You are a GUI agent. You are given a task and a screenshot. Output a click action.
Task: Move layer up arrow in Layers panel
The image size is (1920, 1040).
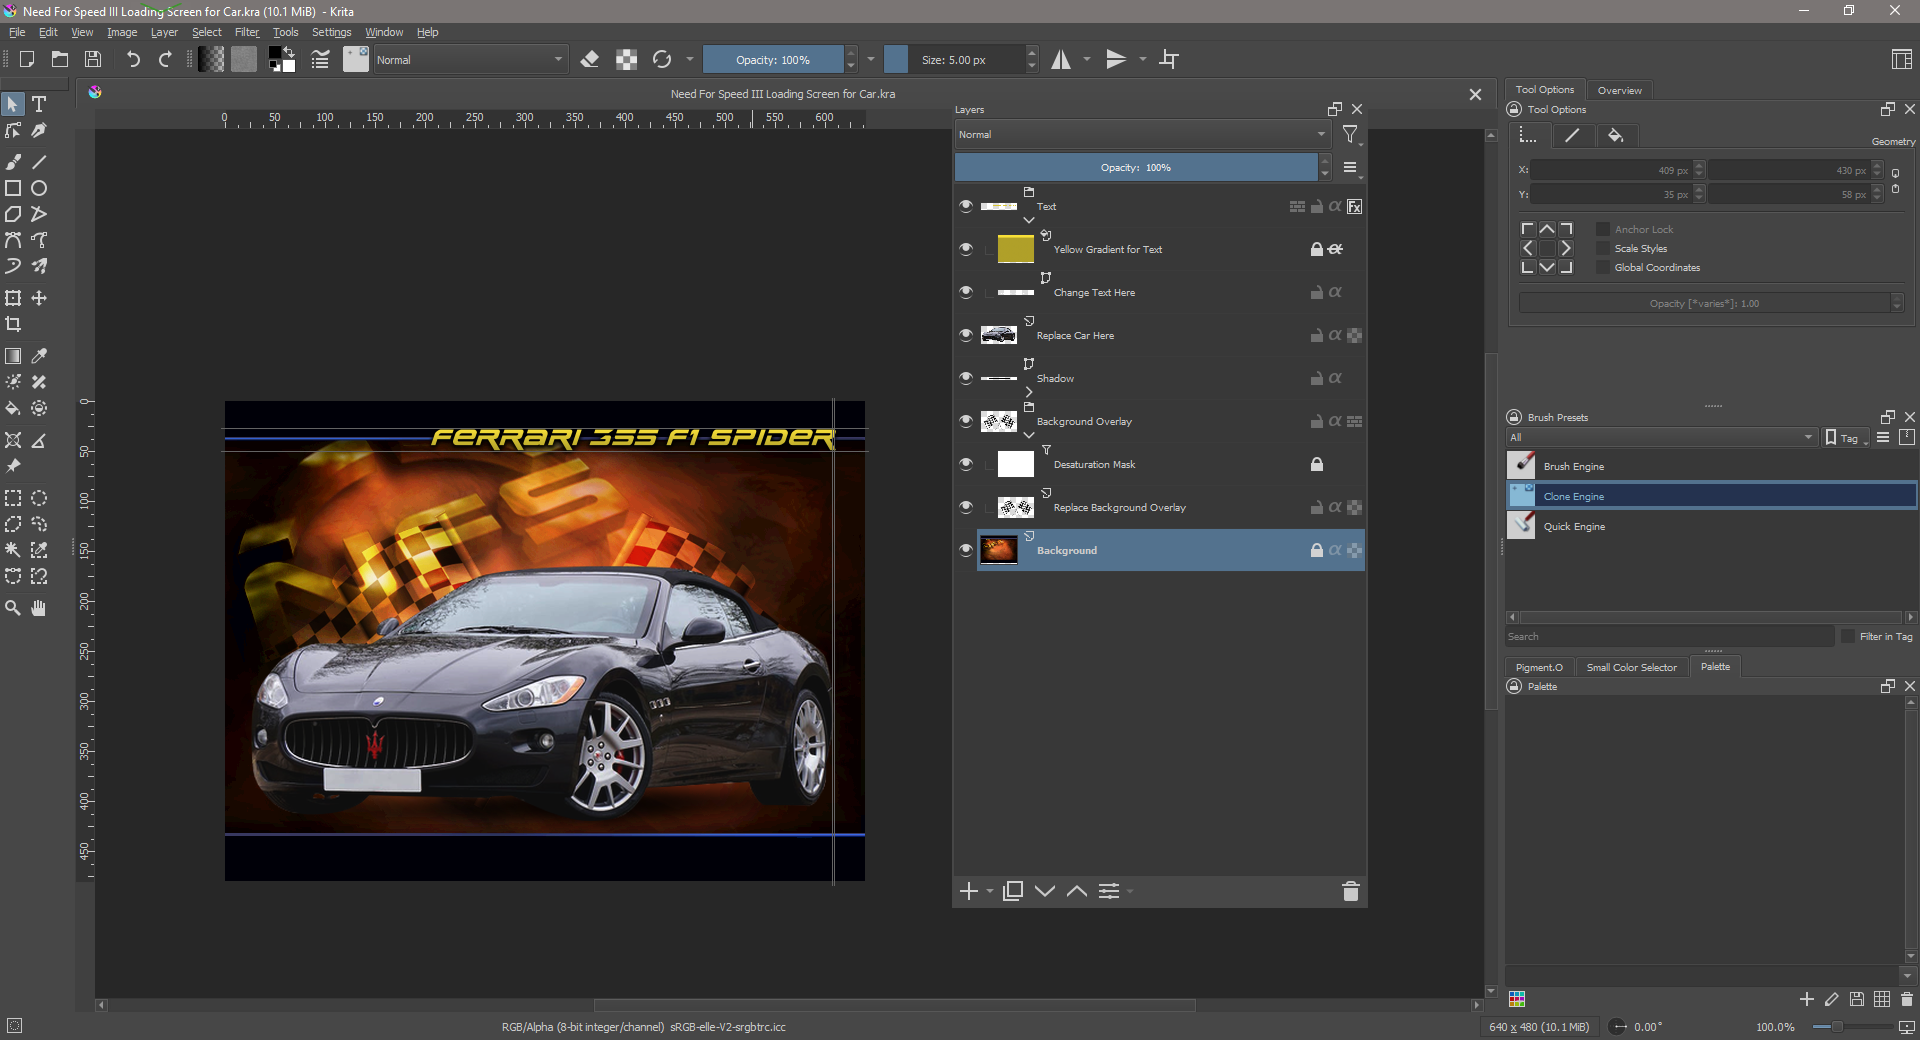pos(1077,891)
